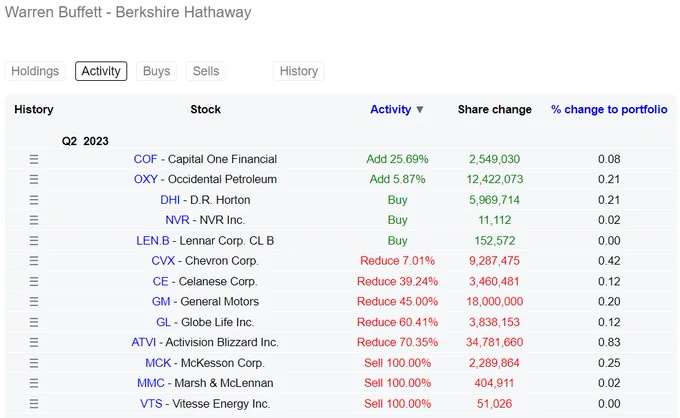Open the GM ticker link

pyautogui.click(x=161, y=301)
